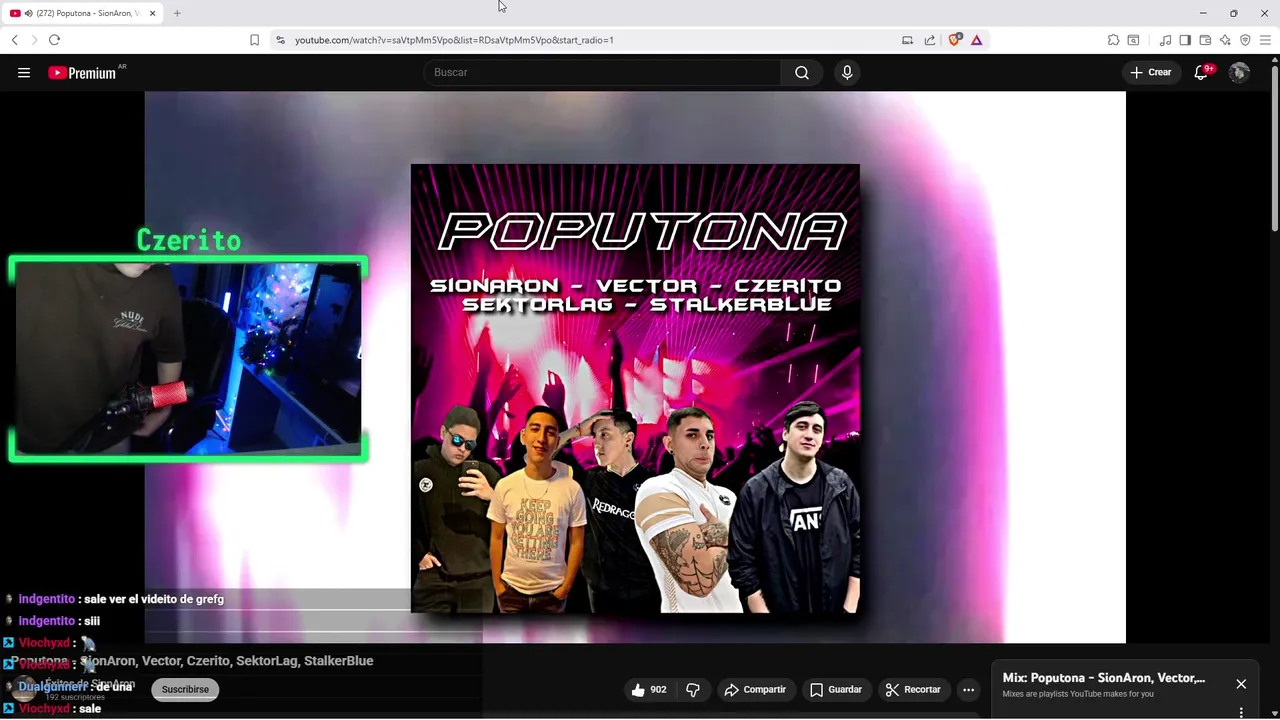Click the magnifying glass search button
This screenshot has height=720, width=1280.
tap(802, 72)
